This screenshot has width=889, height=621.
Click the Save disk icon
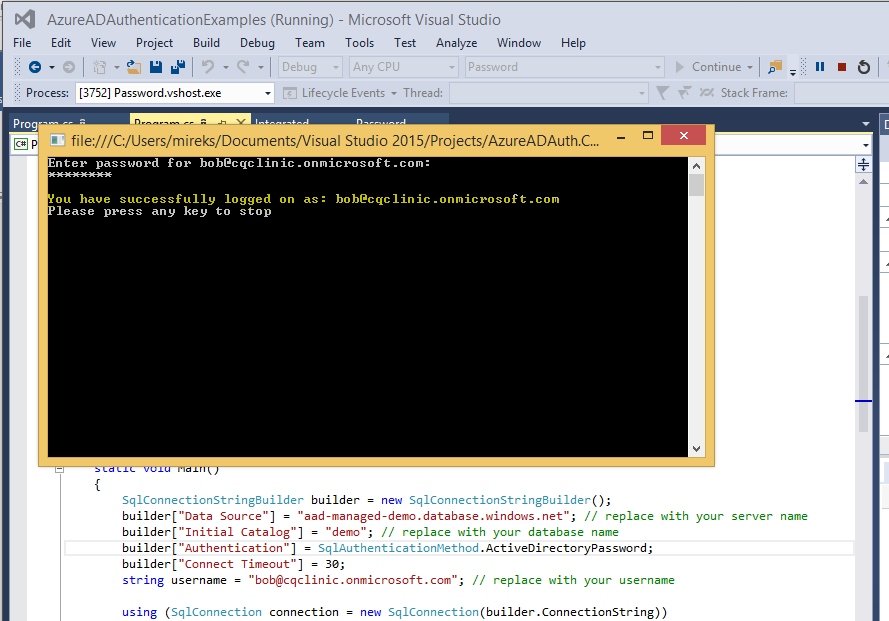pyautogui.click(x=156, y=67)
